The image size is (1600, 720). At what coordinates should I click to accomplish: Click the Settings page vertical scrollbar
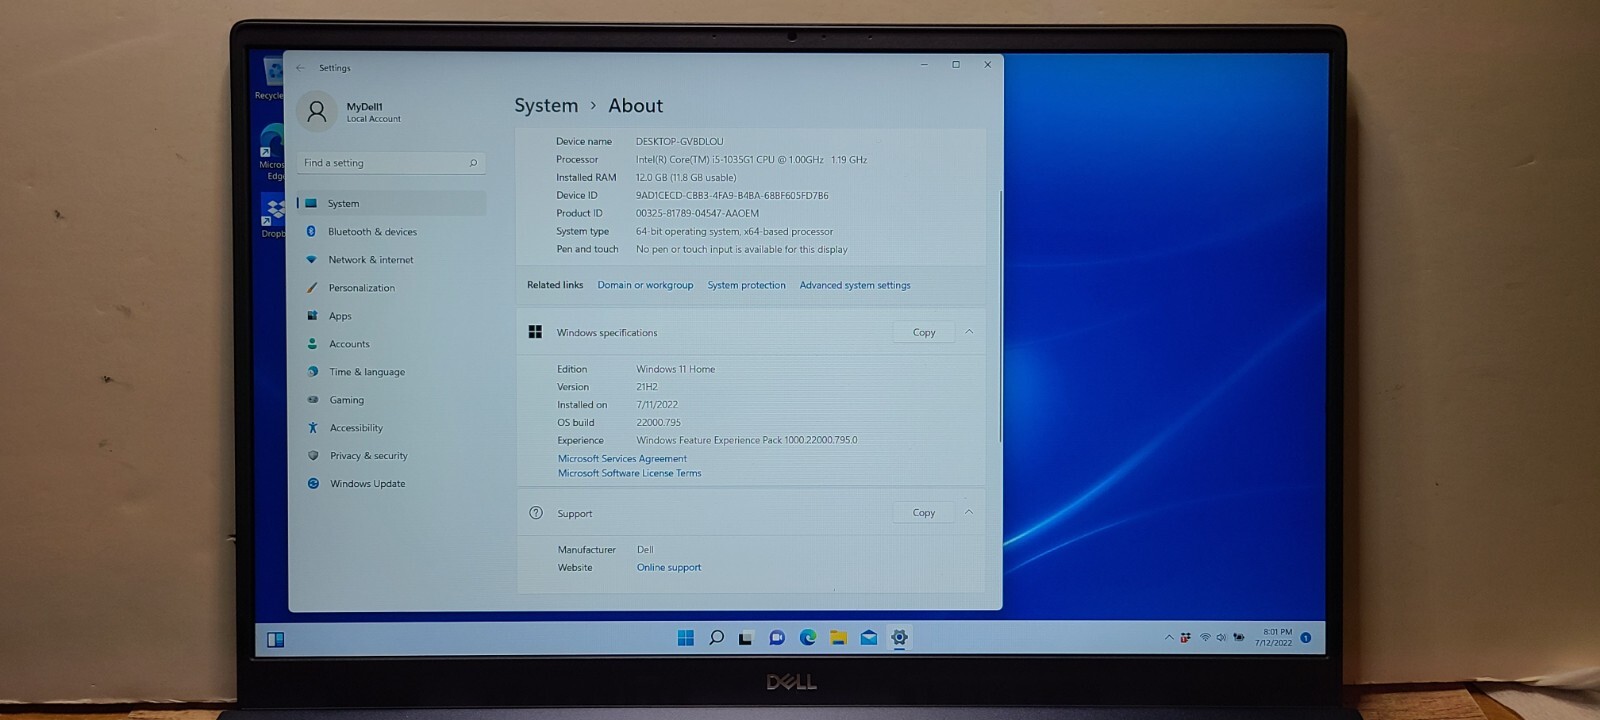(x=1000, y=315)
